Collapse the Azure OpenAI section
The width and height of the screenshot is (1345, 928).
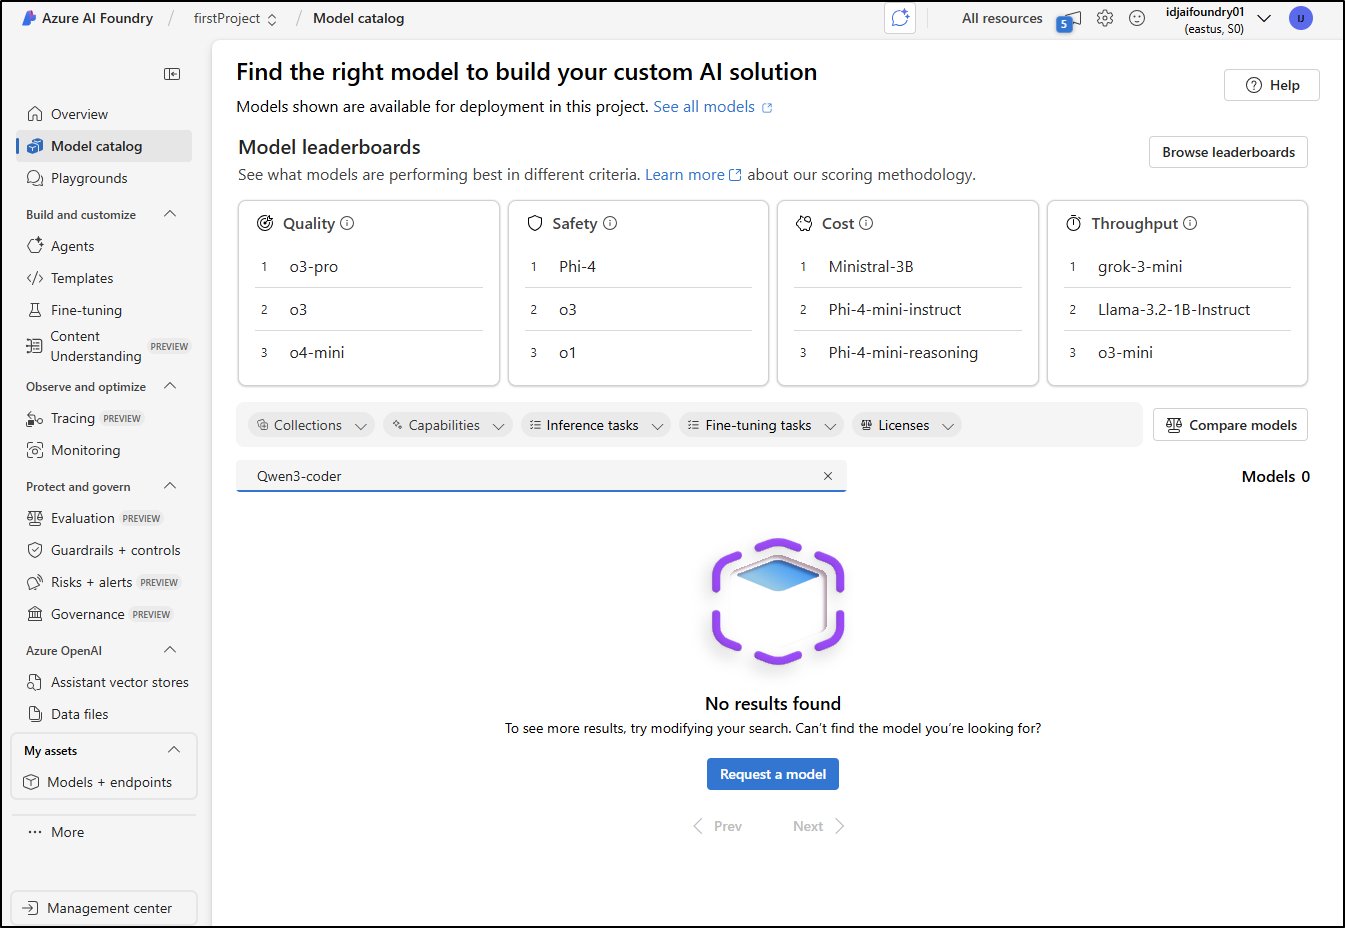[x=170, y=650]
